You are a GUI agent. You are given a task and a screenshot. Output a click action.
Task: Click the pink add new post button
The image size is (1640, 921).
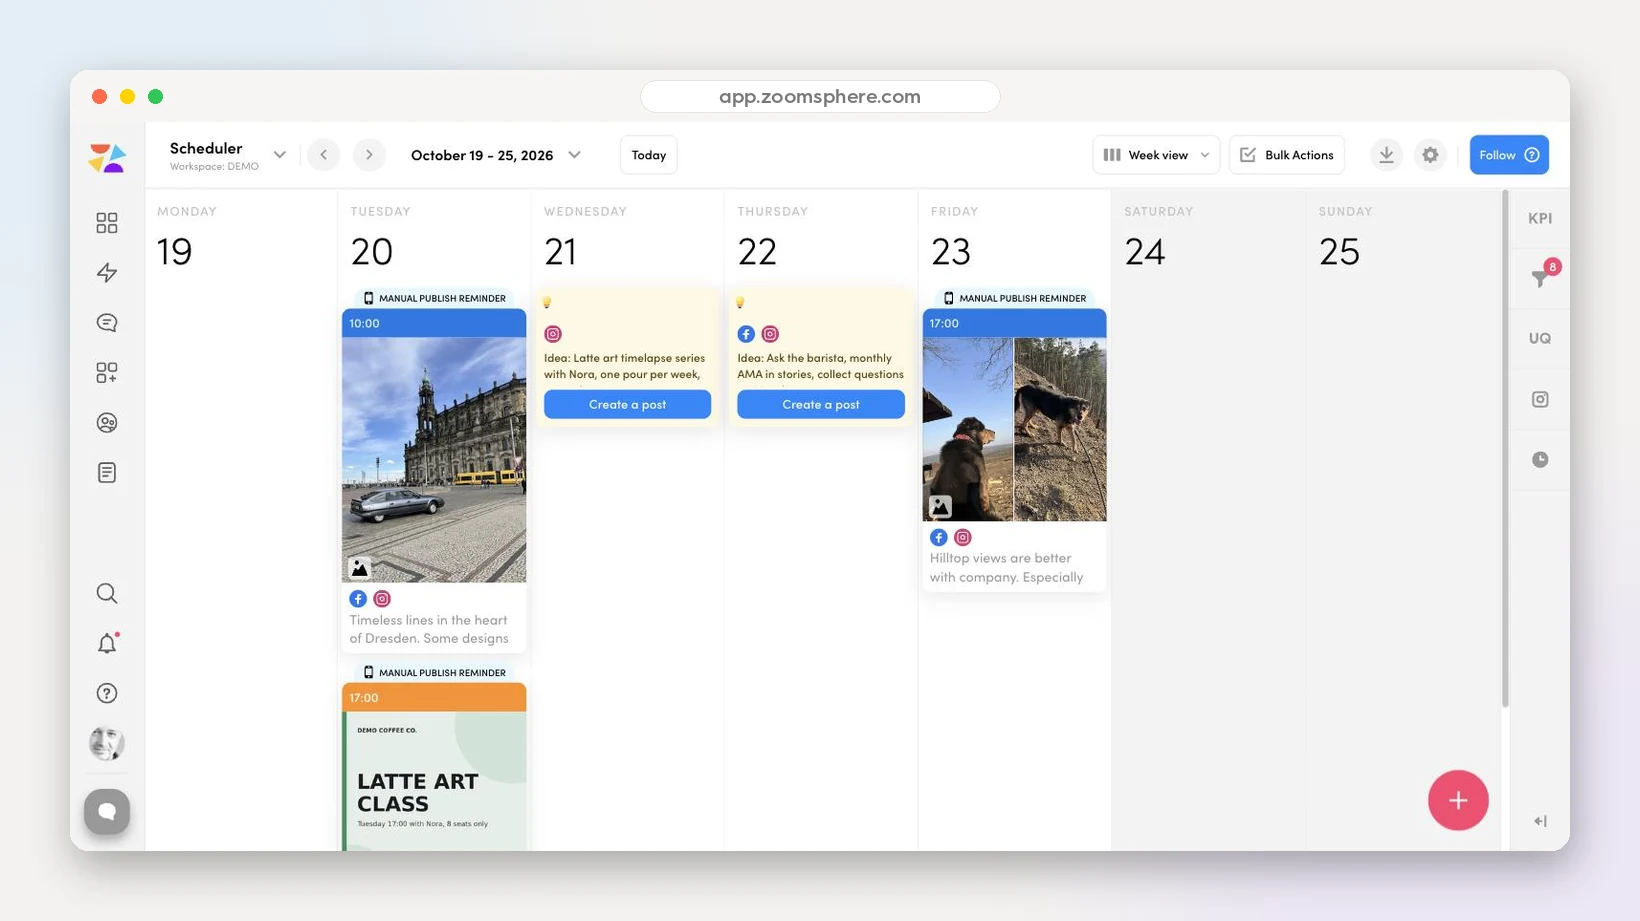point(1458,800)
